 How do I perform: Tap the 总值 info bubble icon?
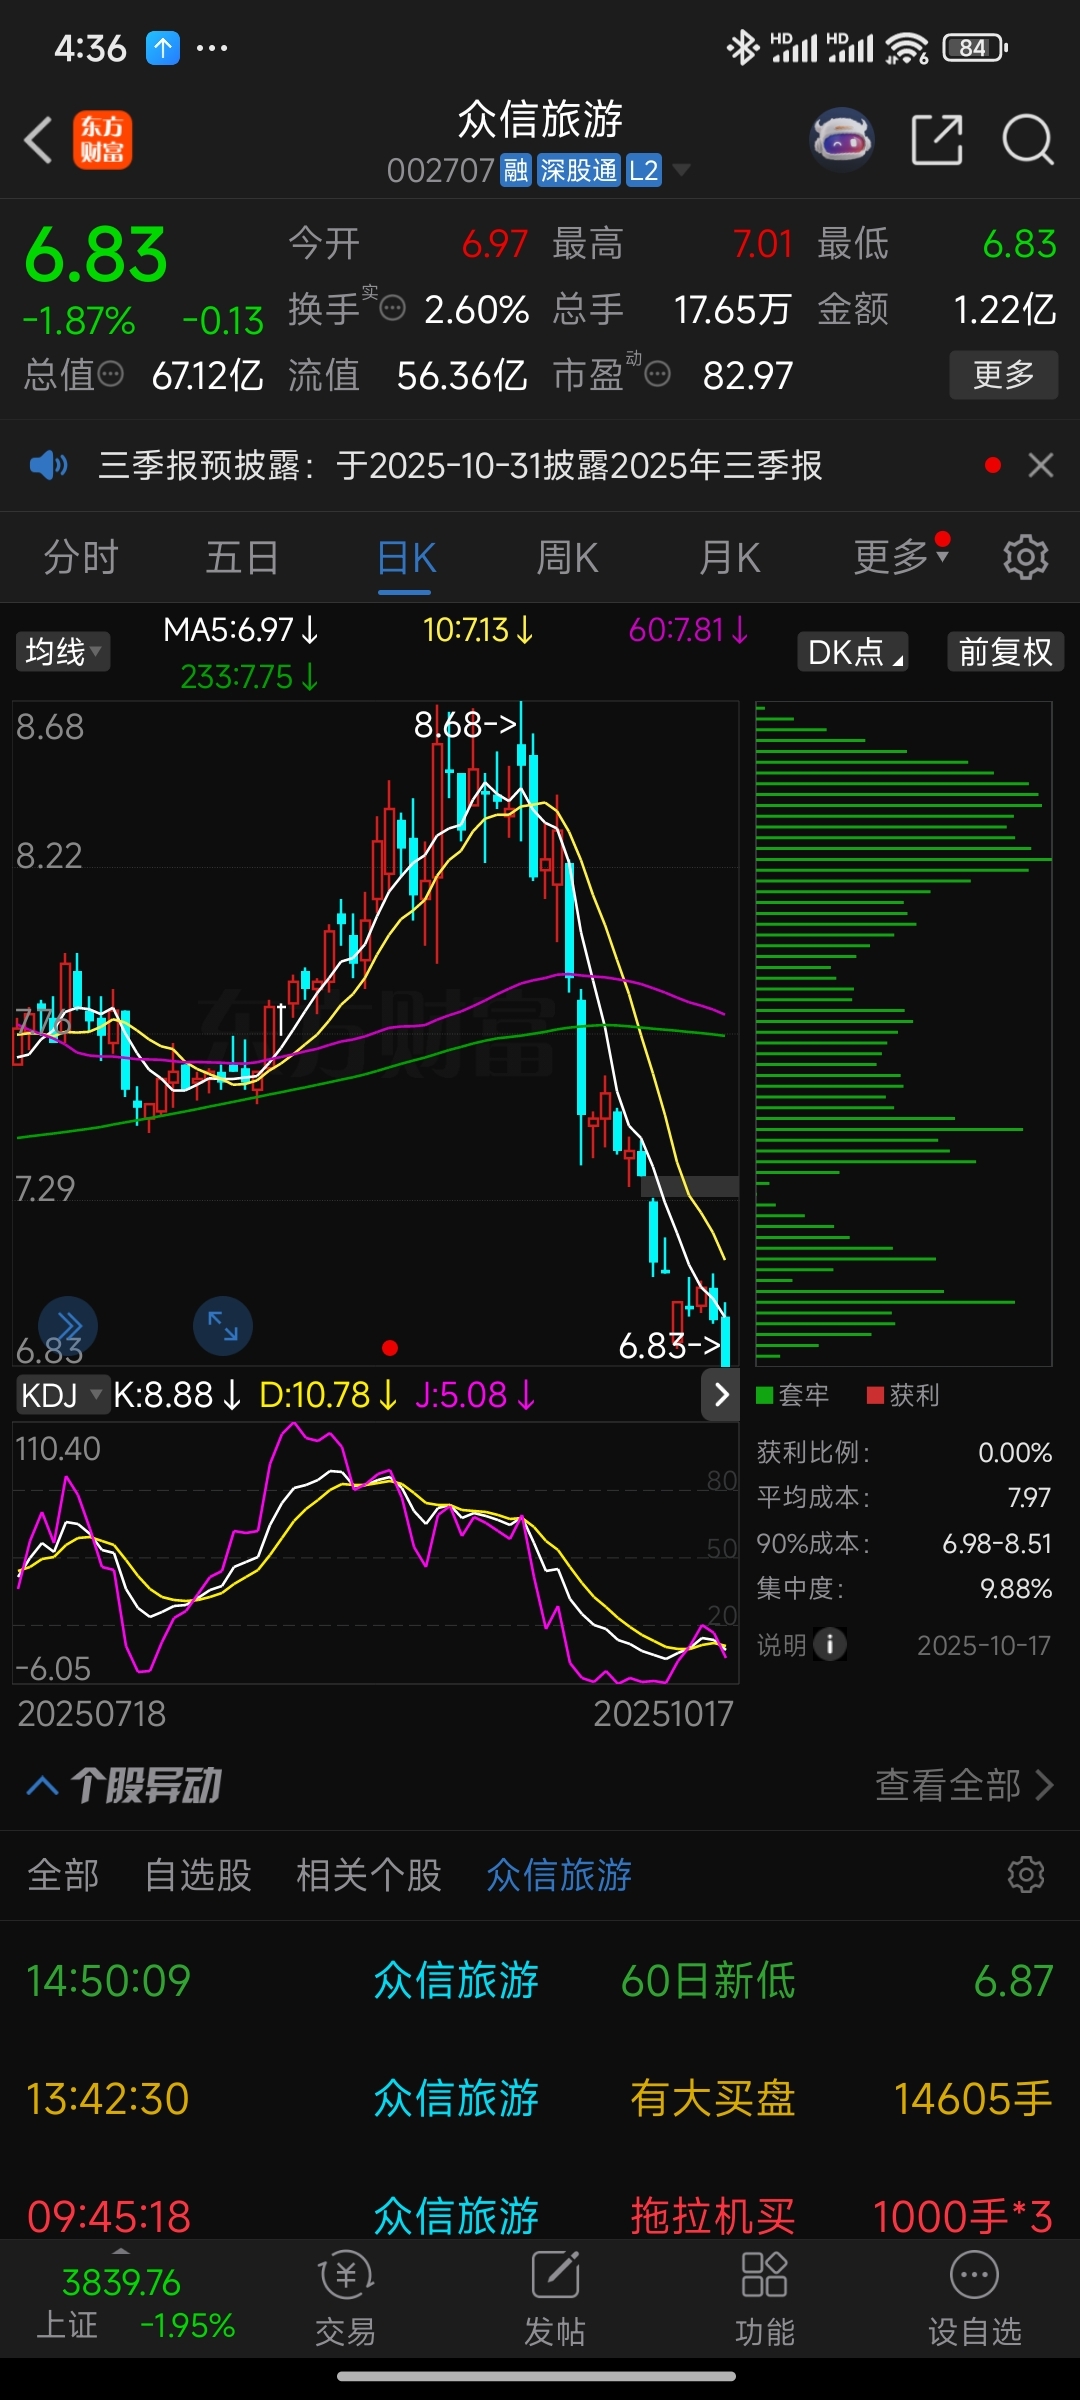[x=111, y=374]
